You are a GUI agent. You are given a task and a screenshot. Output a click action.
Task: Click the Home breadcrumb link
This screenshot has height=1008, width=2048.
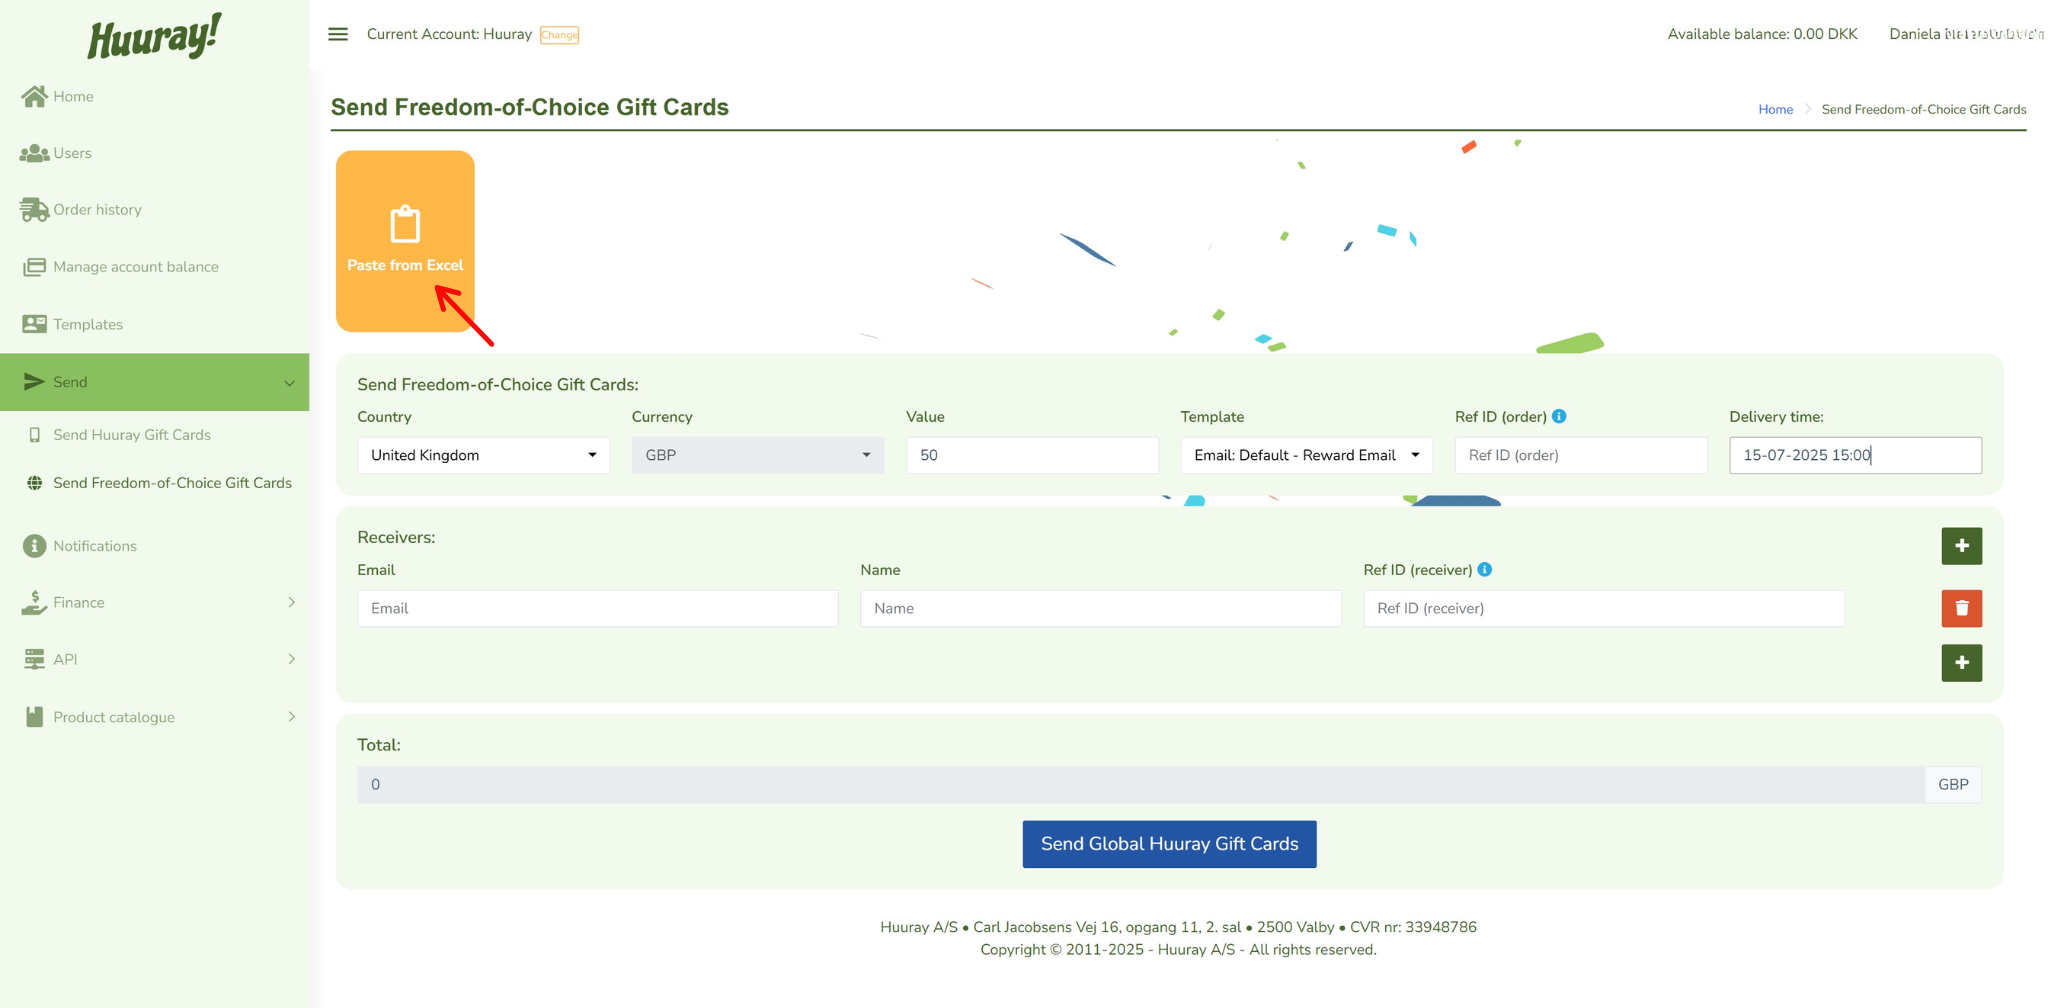1775,109
